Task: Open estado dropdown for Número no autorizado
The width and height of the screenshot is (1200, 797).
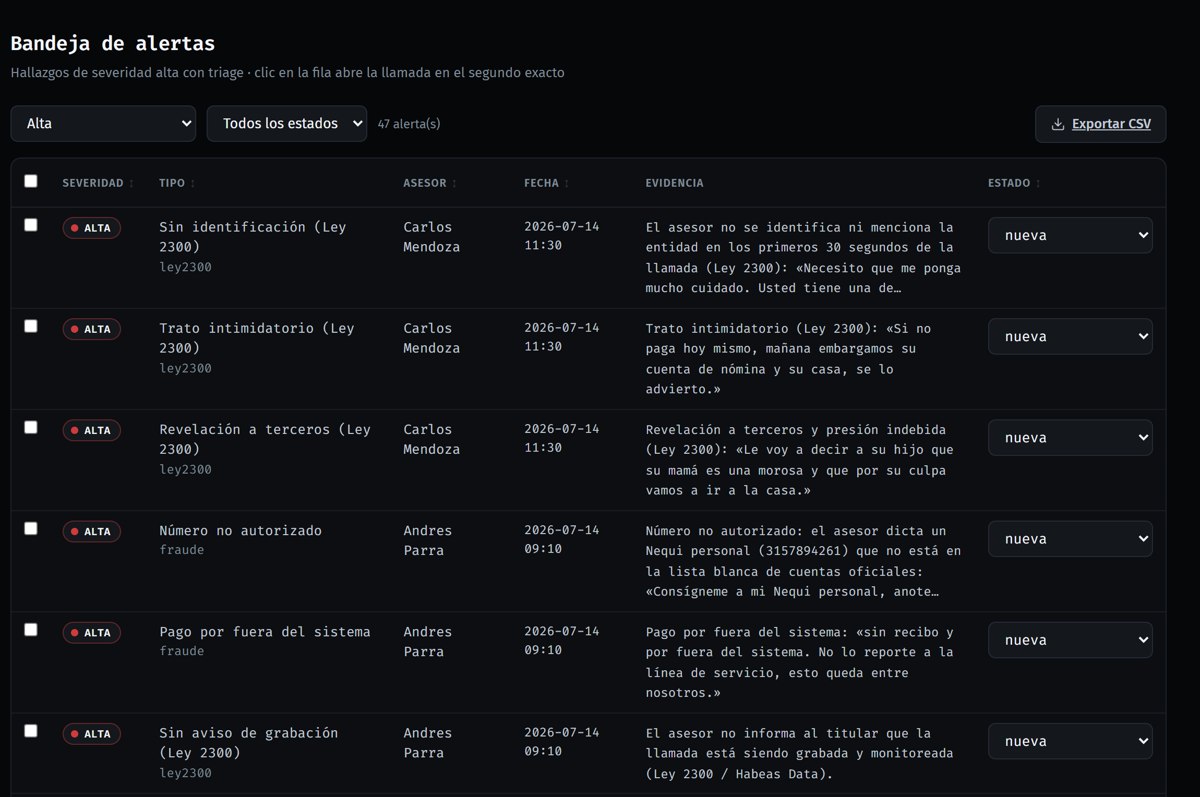Action: (x=1070, y=539)
